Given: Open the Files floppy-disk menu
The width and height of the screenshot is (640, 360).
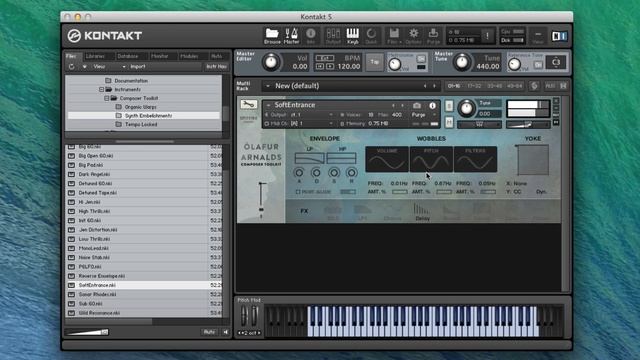Looking at the screenshot, I should coord(394,36).
